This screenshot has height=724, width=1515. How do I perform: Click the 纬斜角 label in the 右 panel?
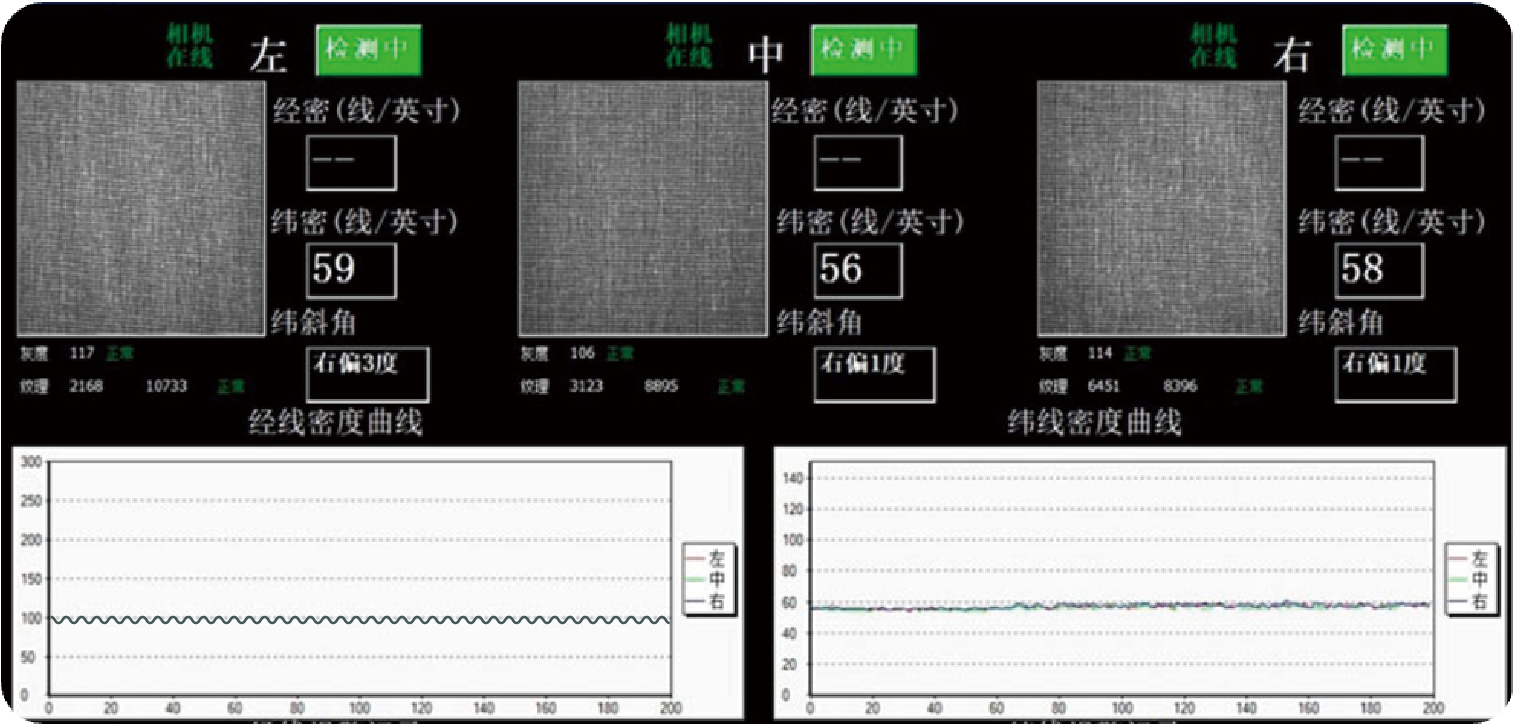coord(1341,323)
